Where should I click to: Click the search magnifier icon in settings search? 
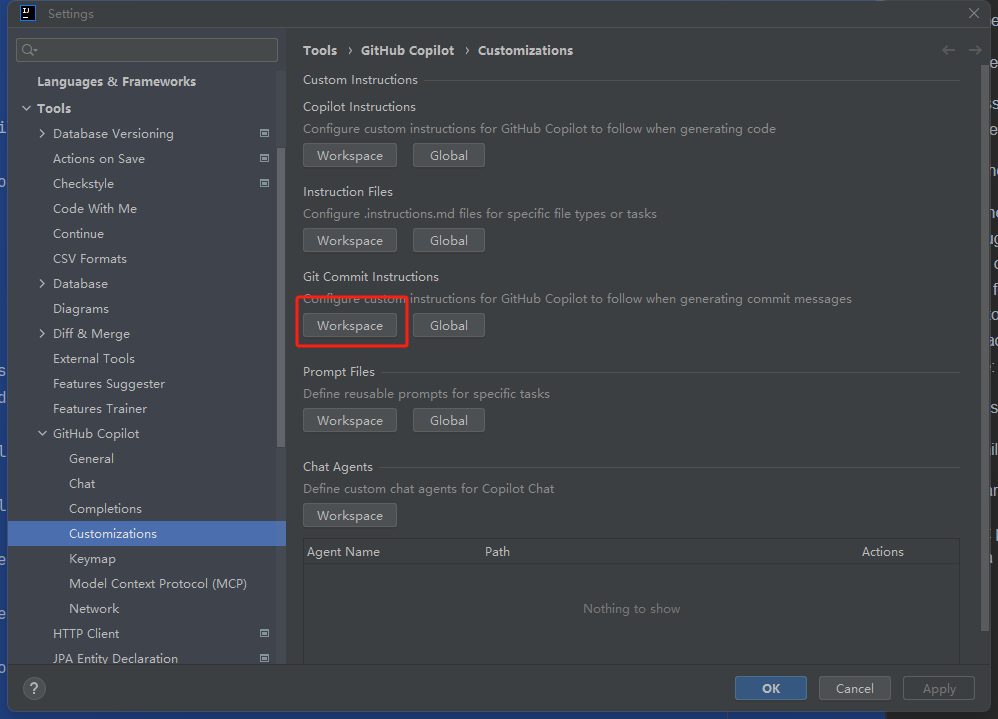coord(29,50)
